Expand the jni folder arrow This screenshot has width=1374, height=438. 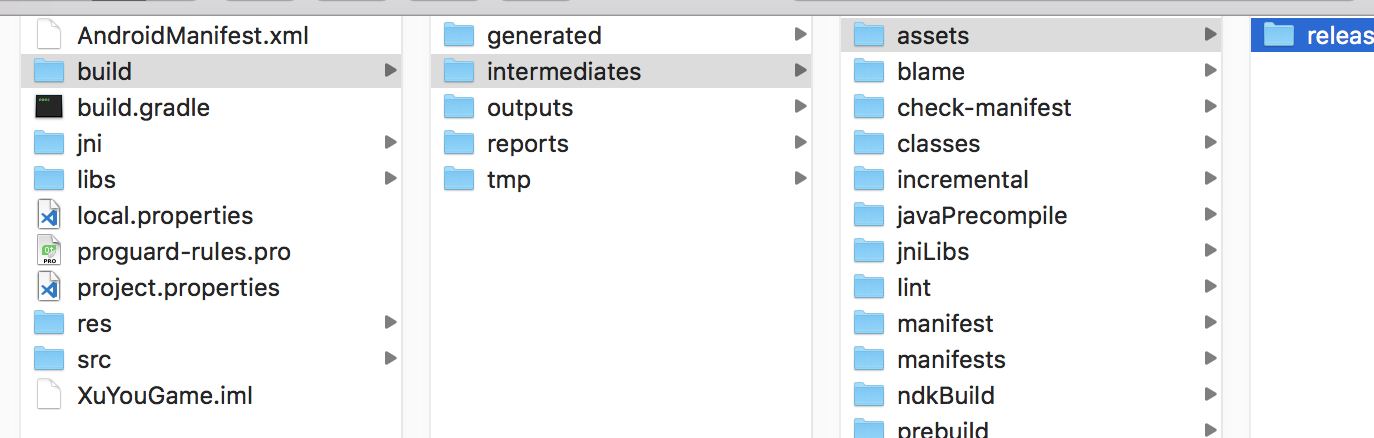click(x=390, y=143)
